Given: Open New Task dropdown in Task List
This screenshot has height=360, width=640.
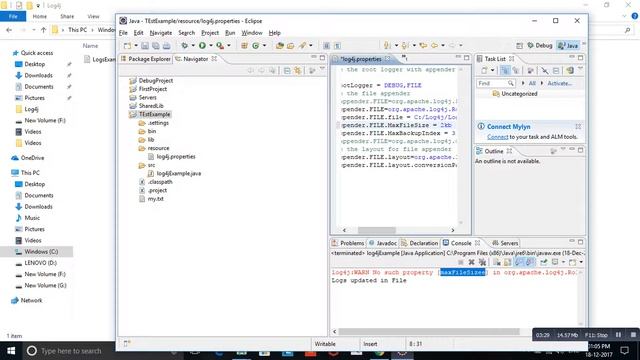Looking at the screenshot, I should (493, 71).
